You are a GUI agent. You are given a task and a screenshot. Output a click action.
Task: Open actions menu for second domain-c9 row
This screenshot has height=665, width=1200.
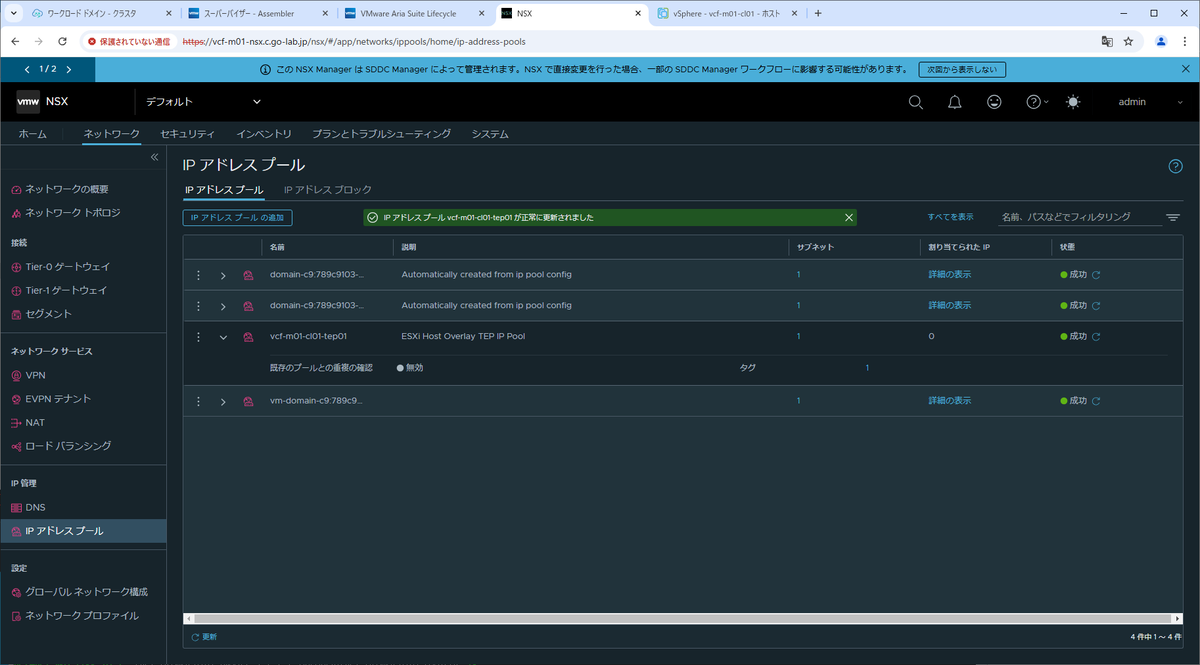[x=198, y=306]
